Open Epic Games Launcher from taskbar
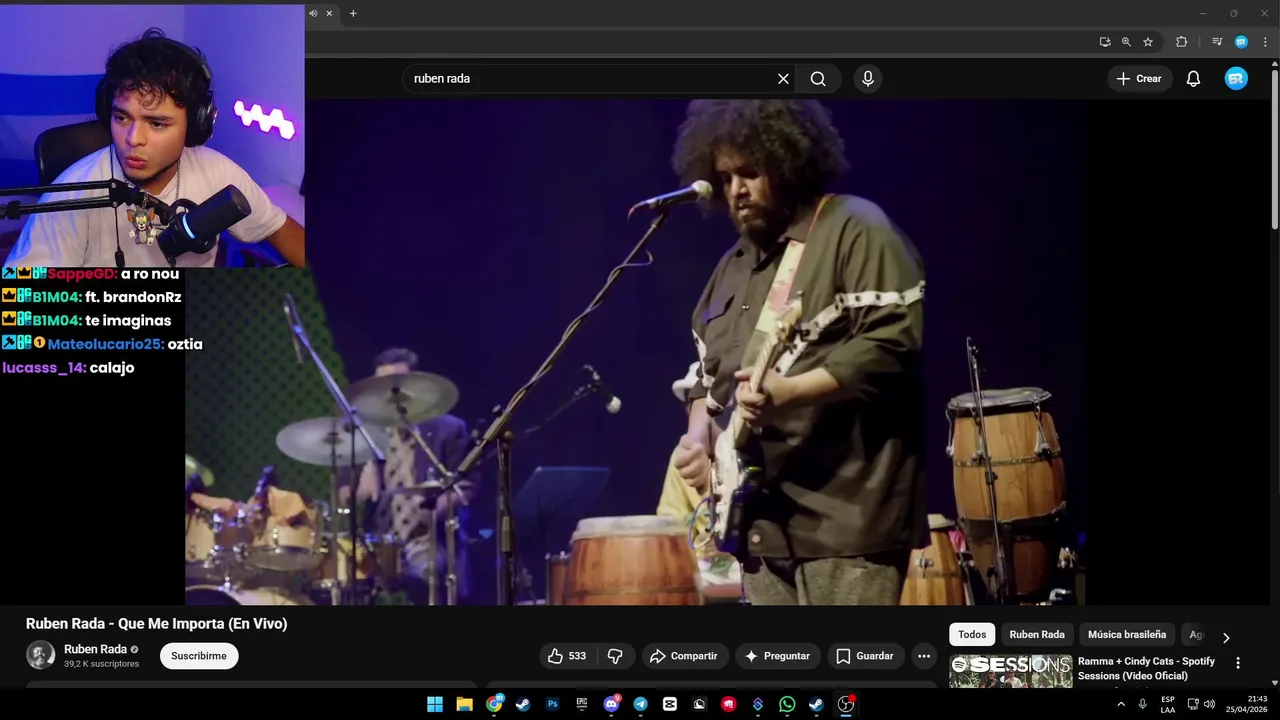1280x720 pixels. [582, 704]
